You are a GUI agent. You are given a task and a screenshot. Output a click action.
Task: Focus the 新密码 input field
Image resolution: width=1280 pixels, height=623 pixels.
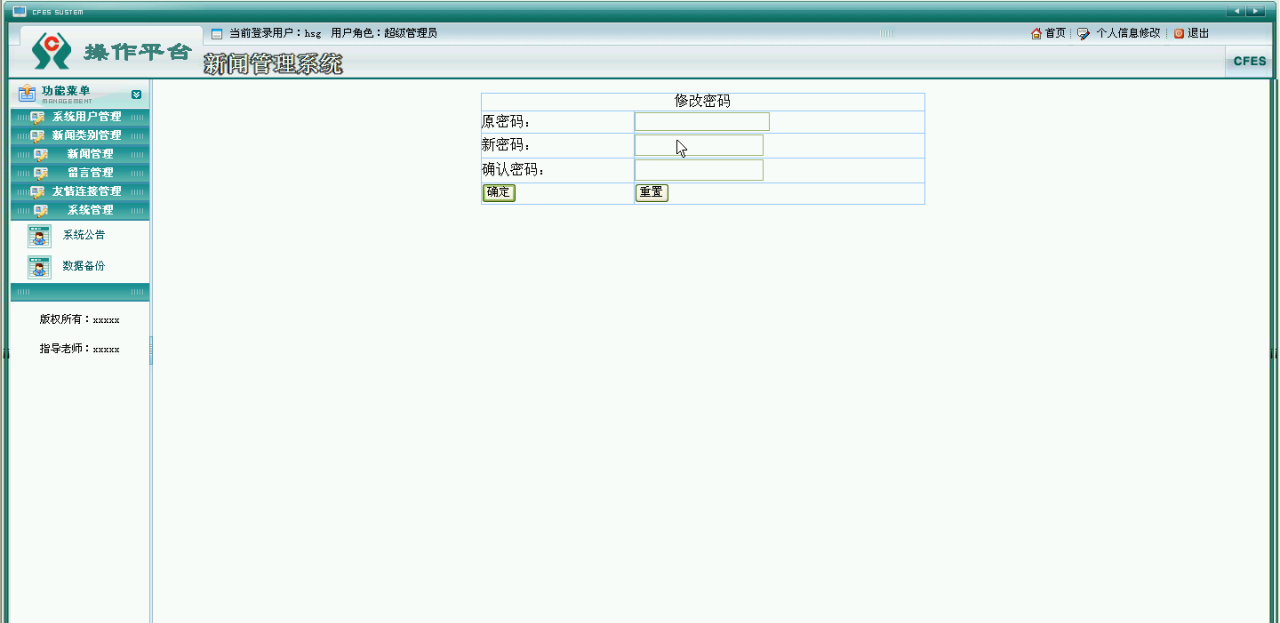[x=699, y=146]
